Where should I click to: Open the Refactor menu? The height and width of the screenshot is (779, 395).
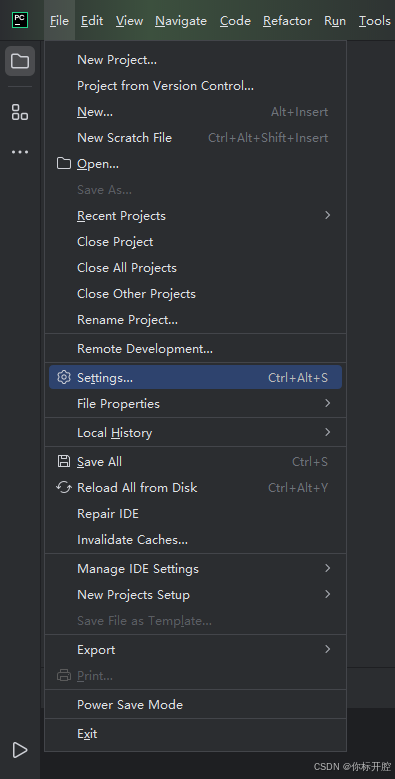click(287, 20)
